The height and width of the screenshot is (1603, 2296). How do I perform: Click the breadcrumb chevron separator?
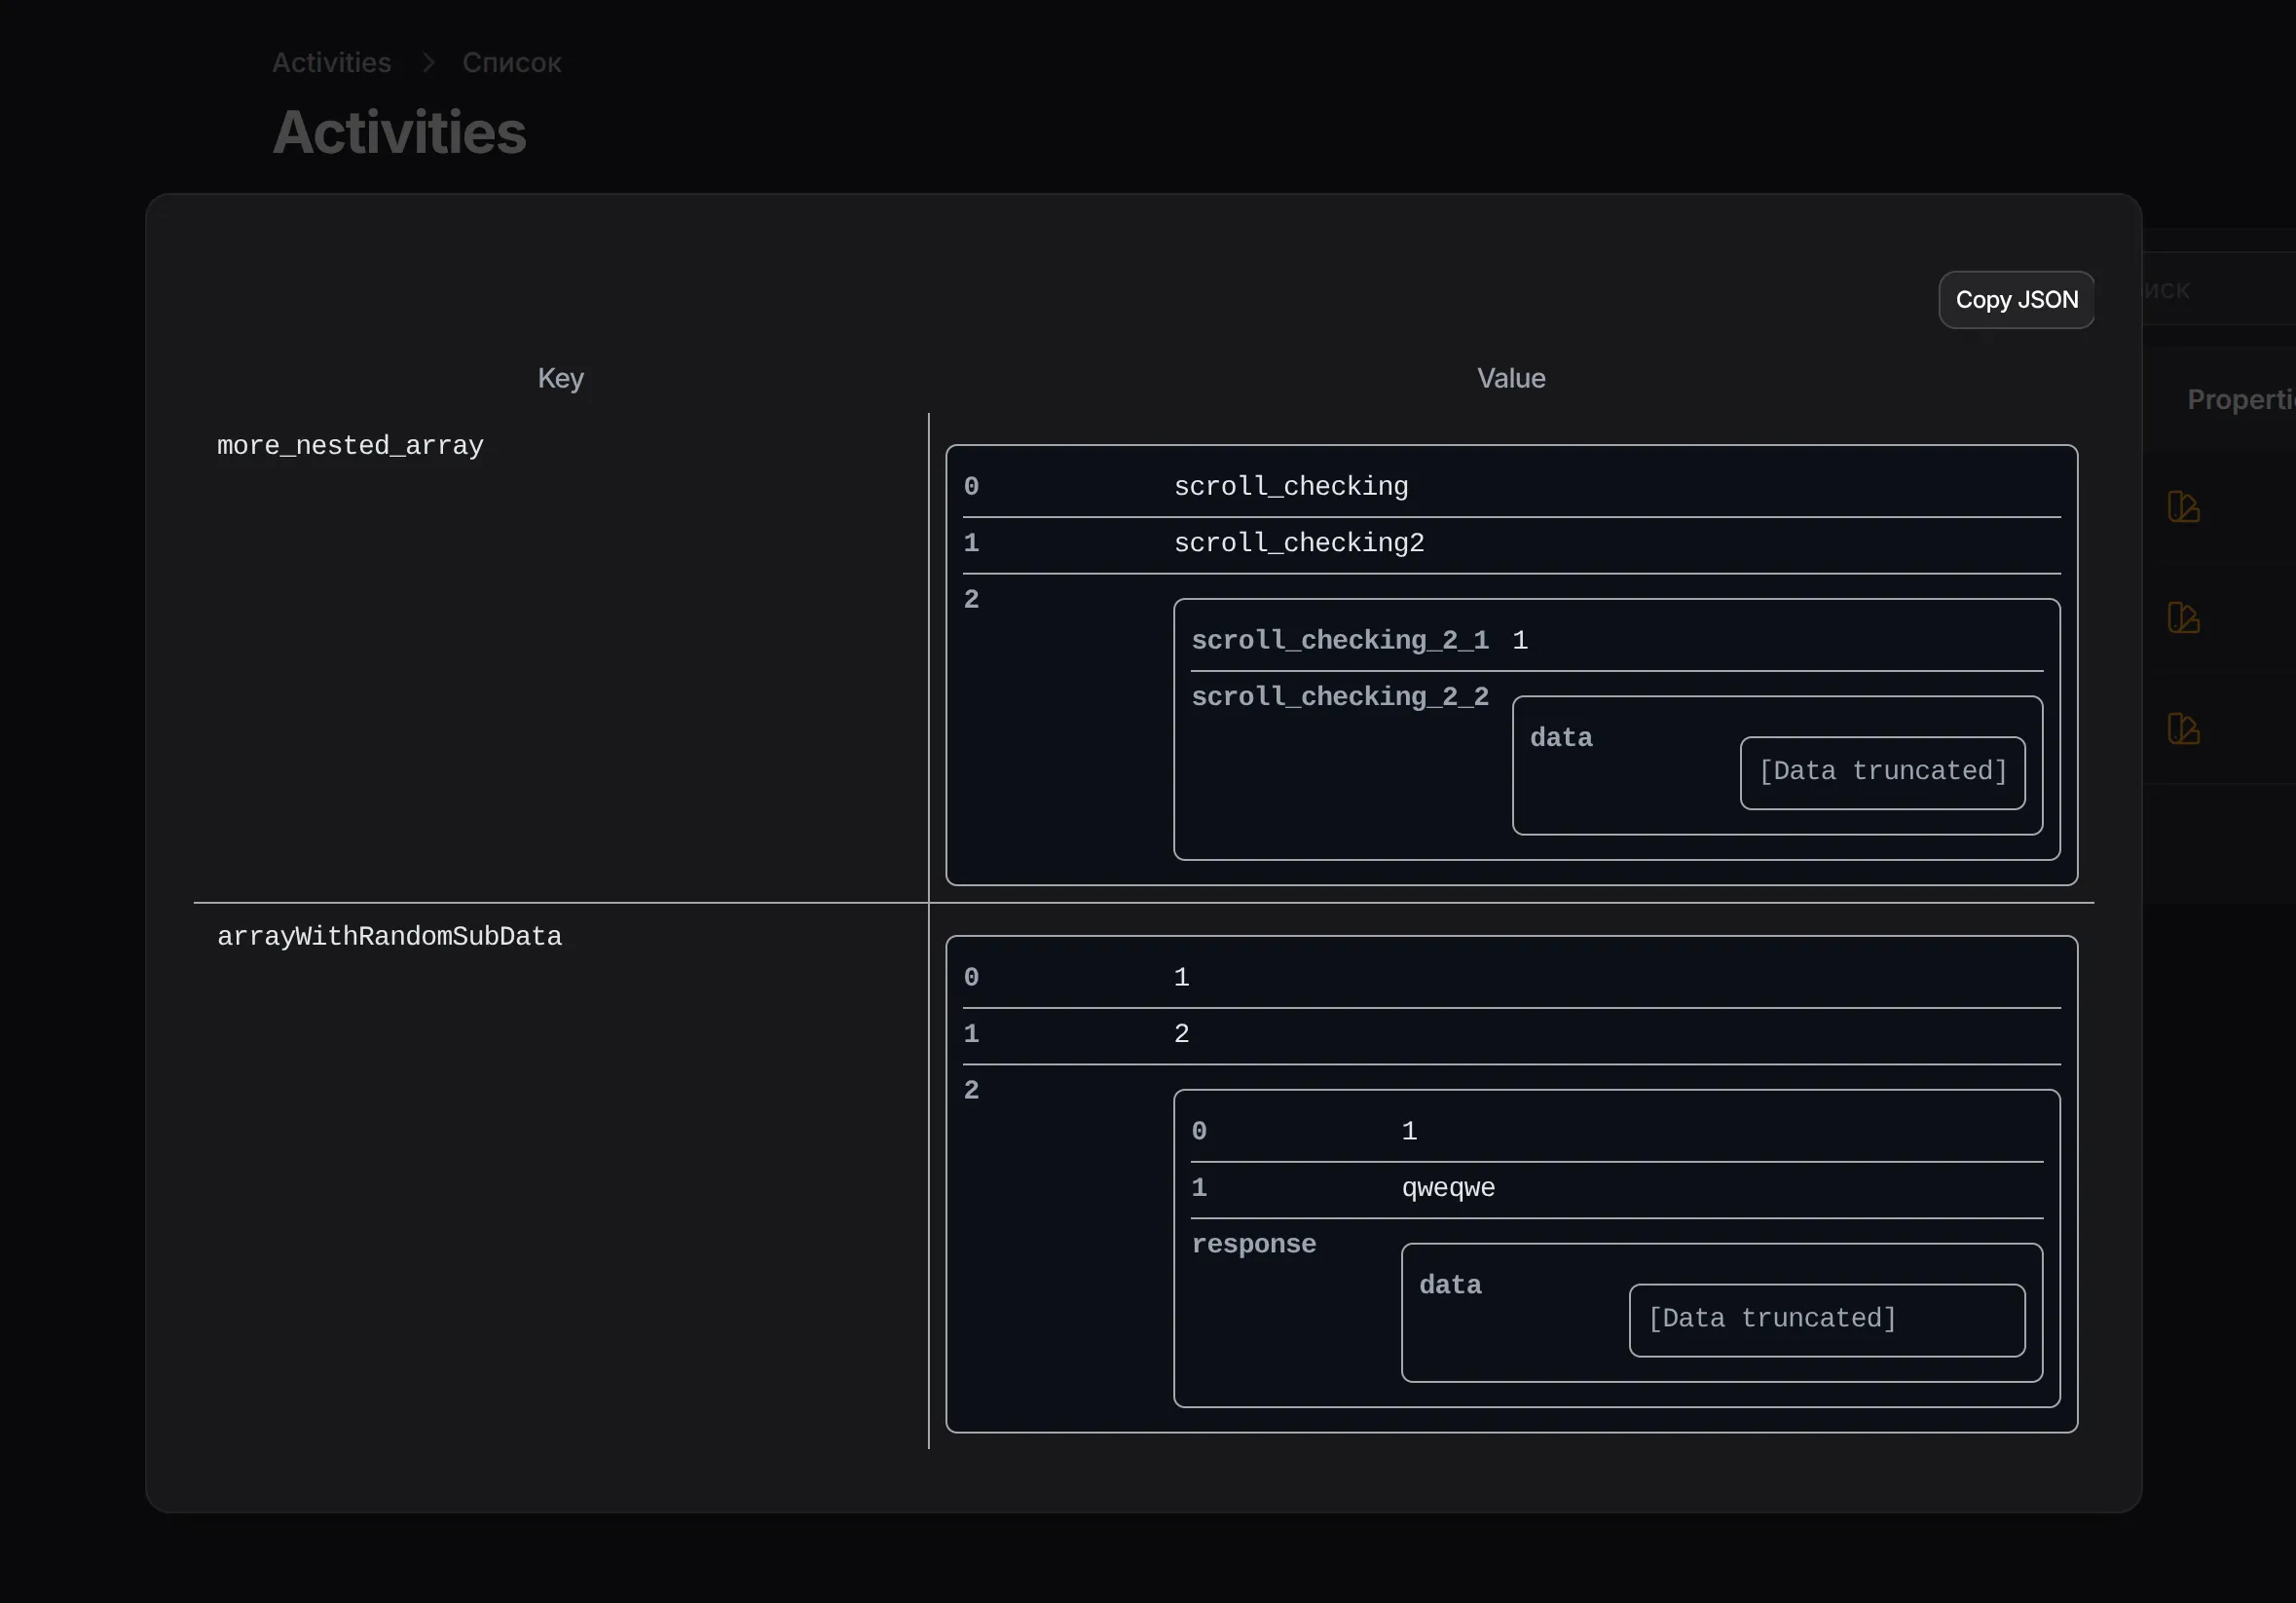(428, 63)
